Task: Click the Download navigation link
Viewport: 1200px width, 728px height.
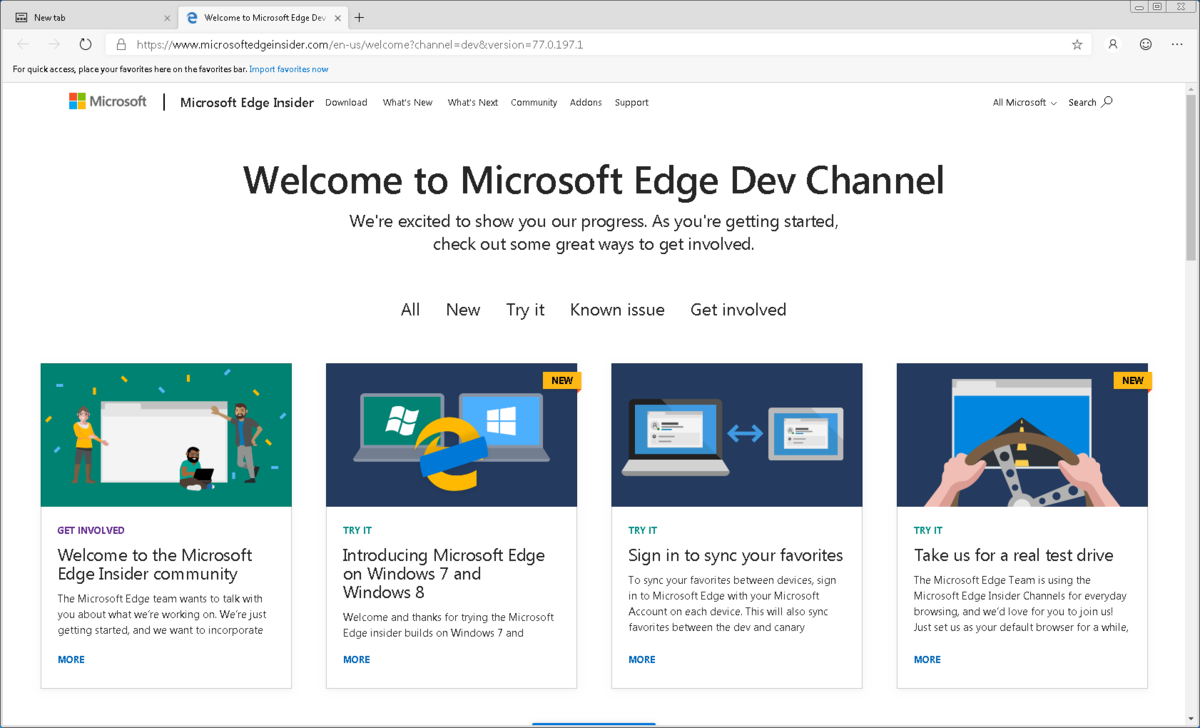Action: 346,102
